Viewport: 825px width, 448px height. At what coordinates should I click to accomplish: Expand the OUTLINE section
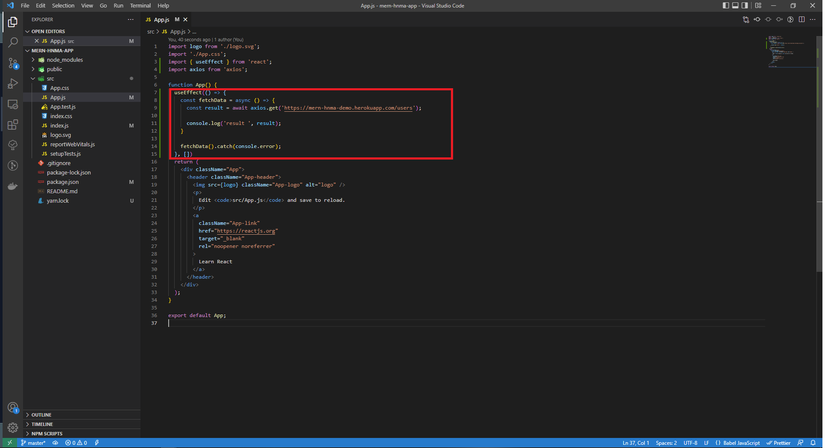click(41, 415)
